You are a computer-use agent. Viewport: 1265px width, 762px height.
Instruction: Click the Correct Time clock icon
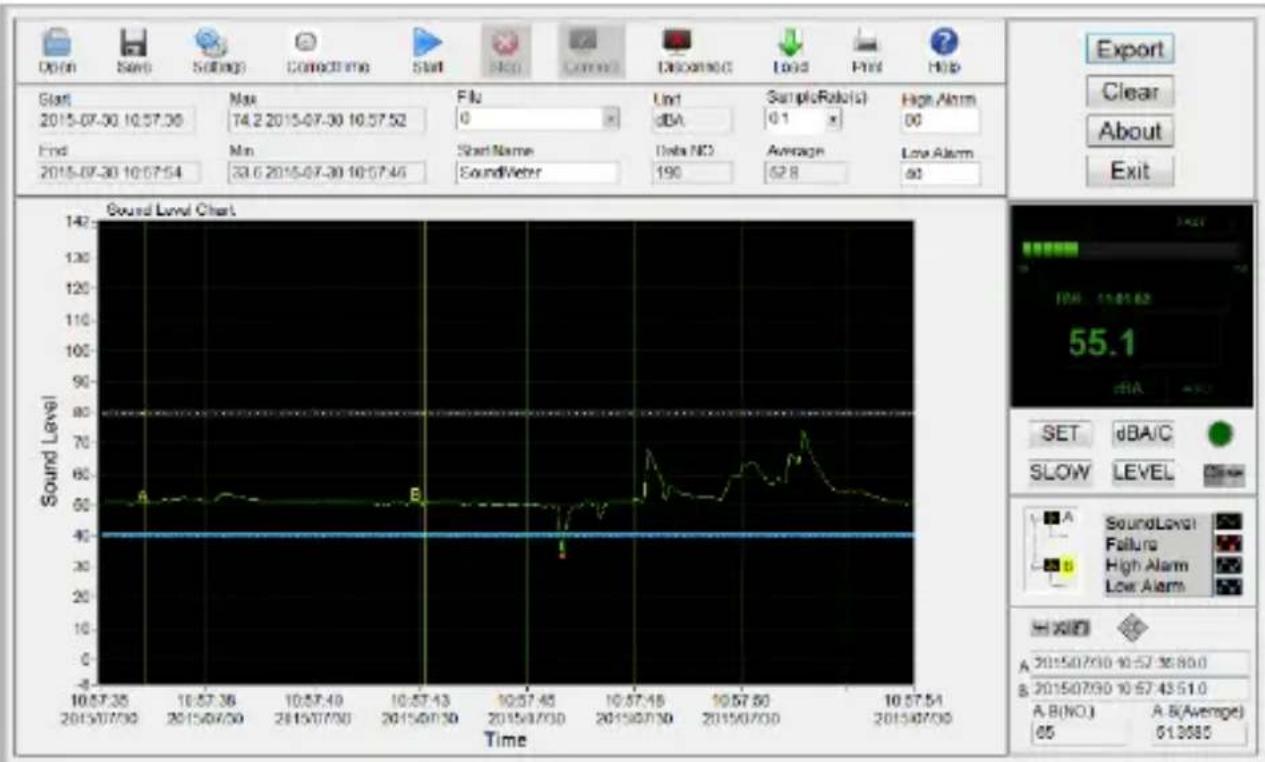coord(308,44)
